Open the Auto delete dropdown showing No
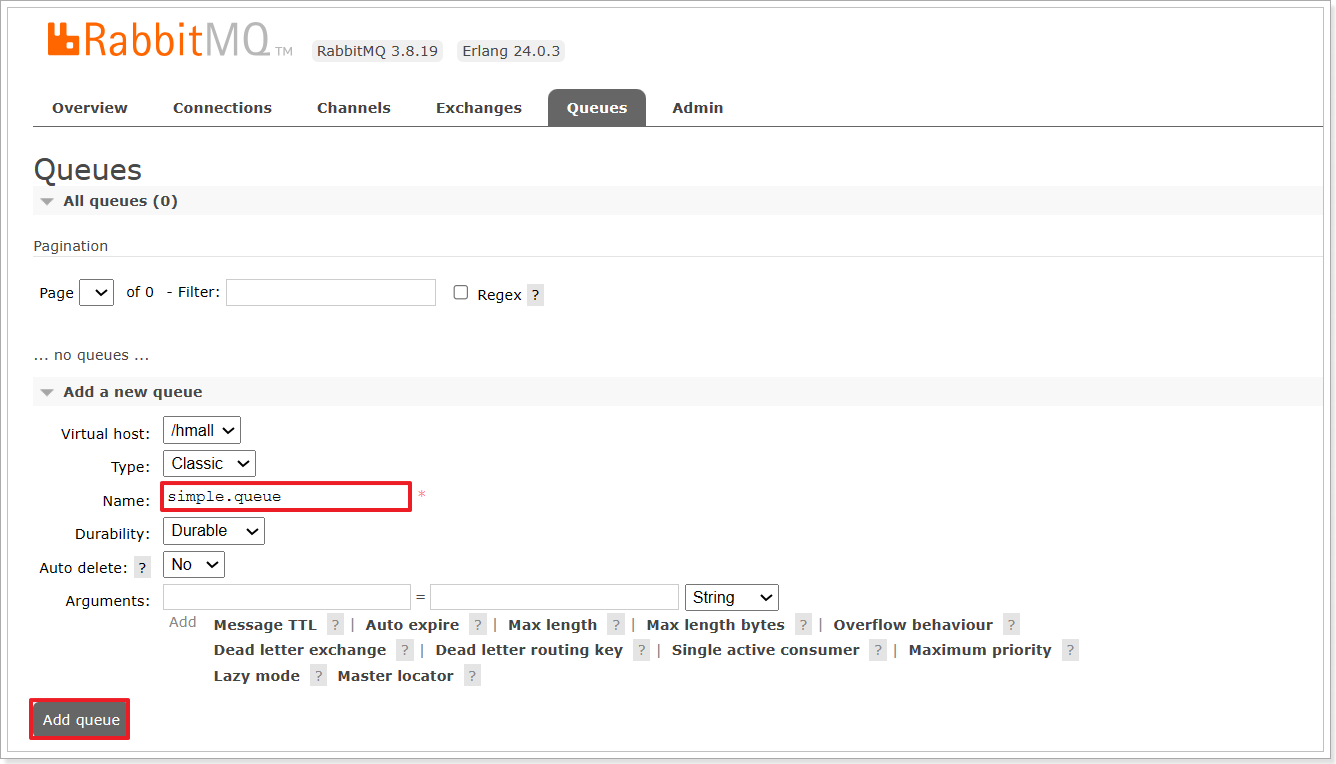Viewport: 1336px width, 764px height. 194,565
